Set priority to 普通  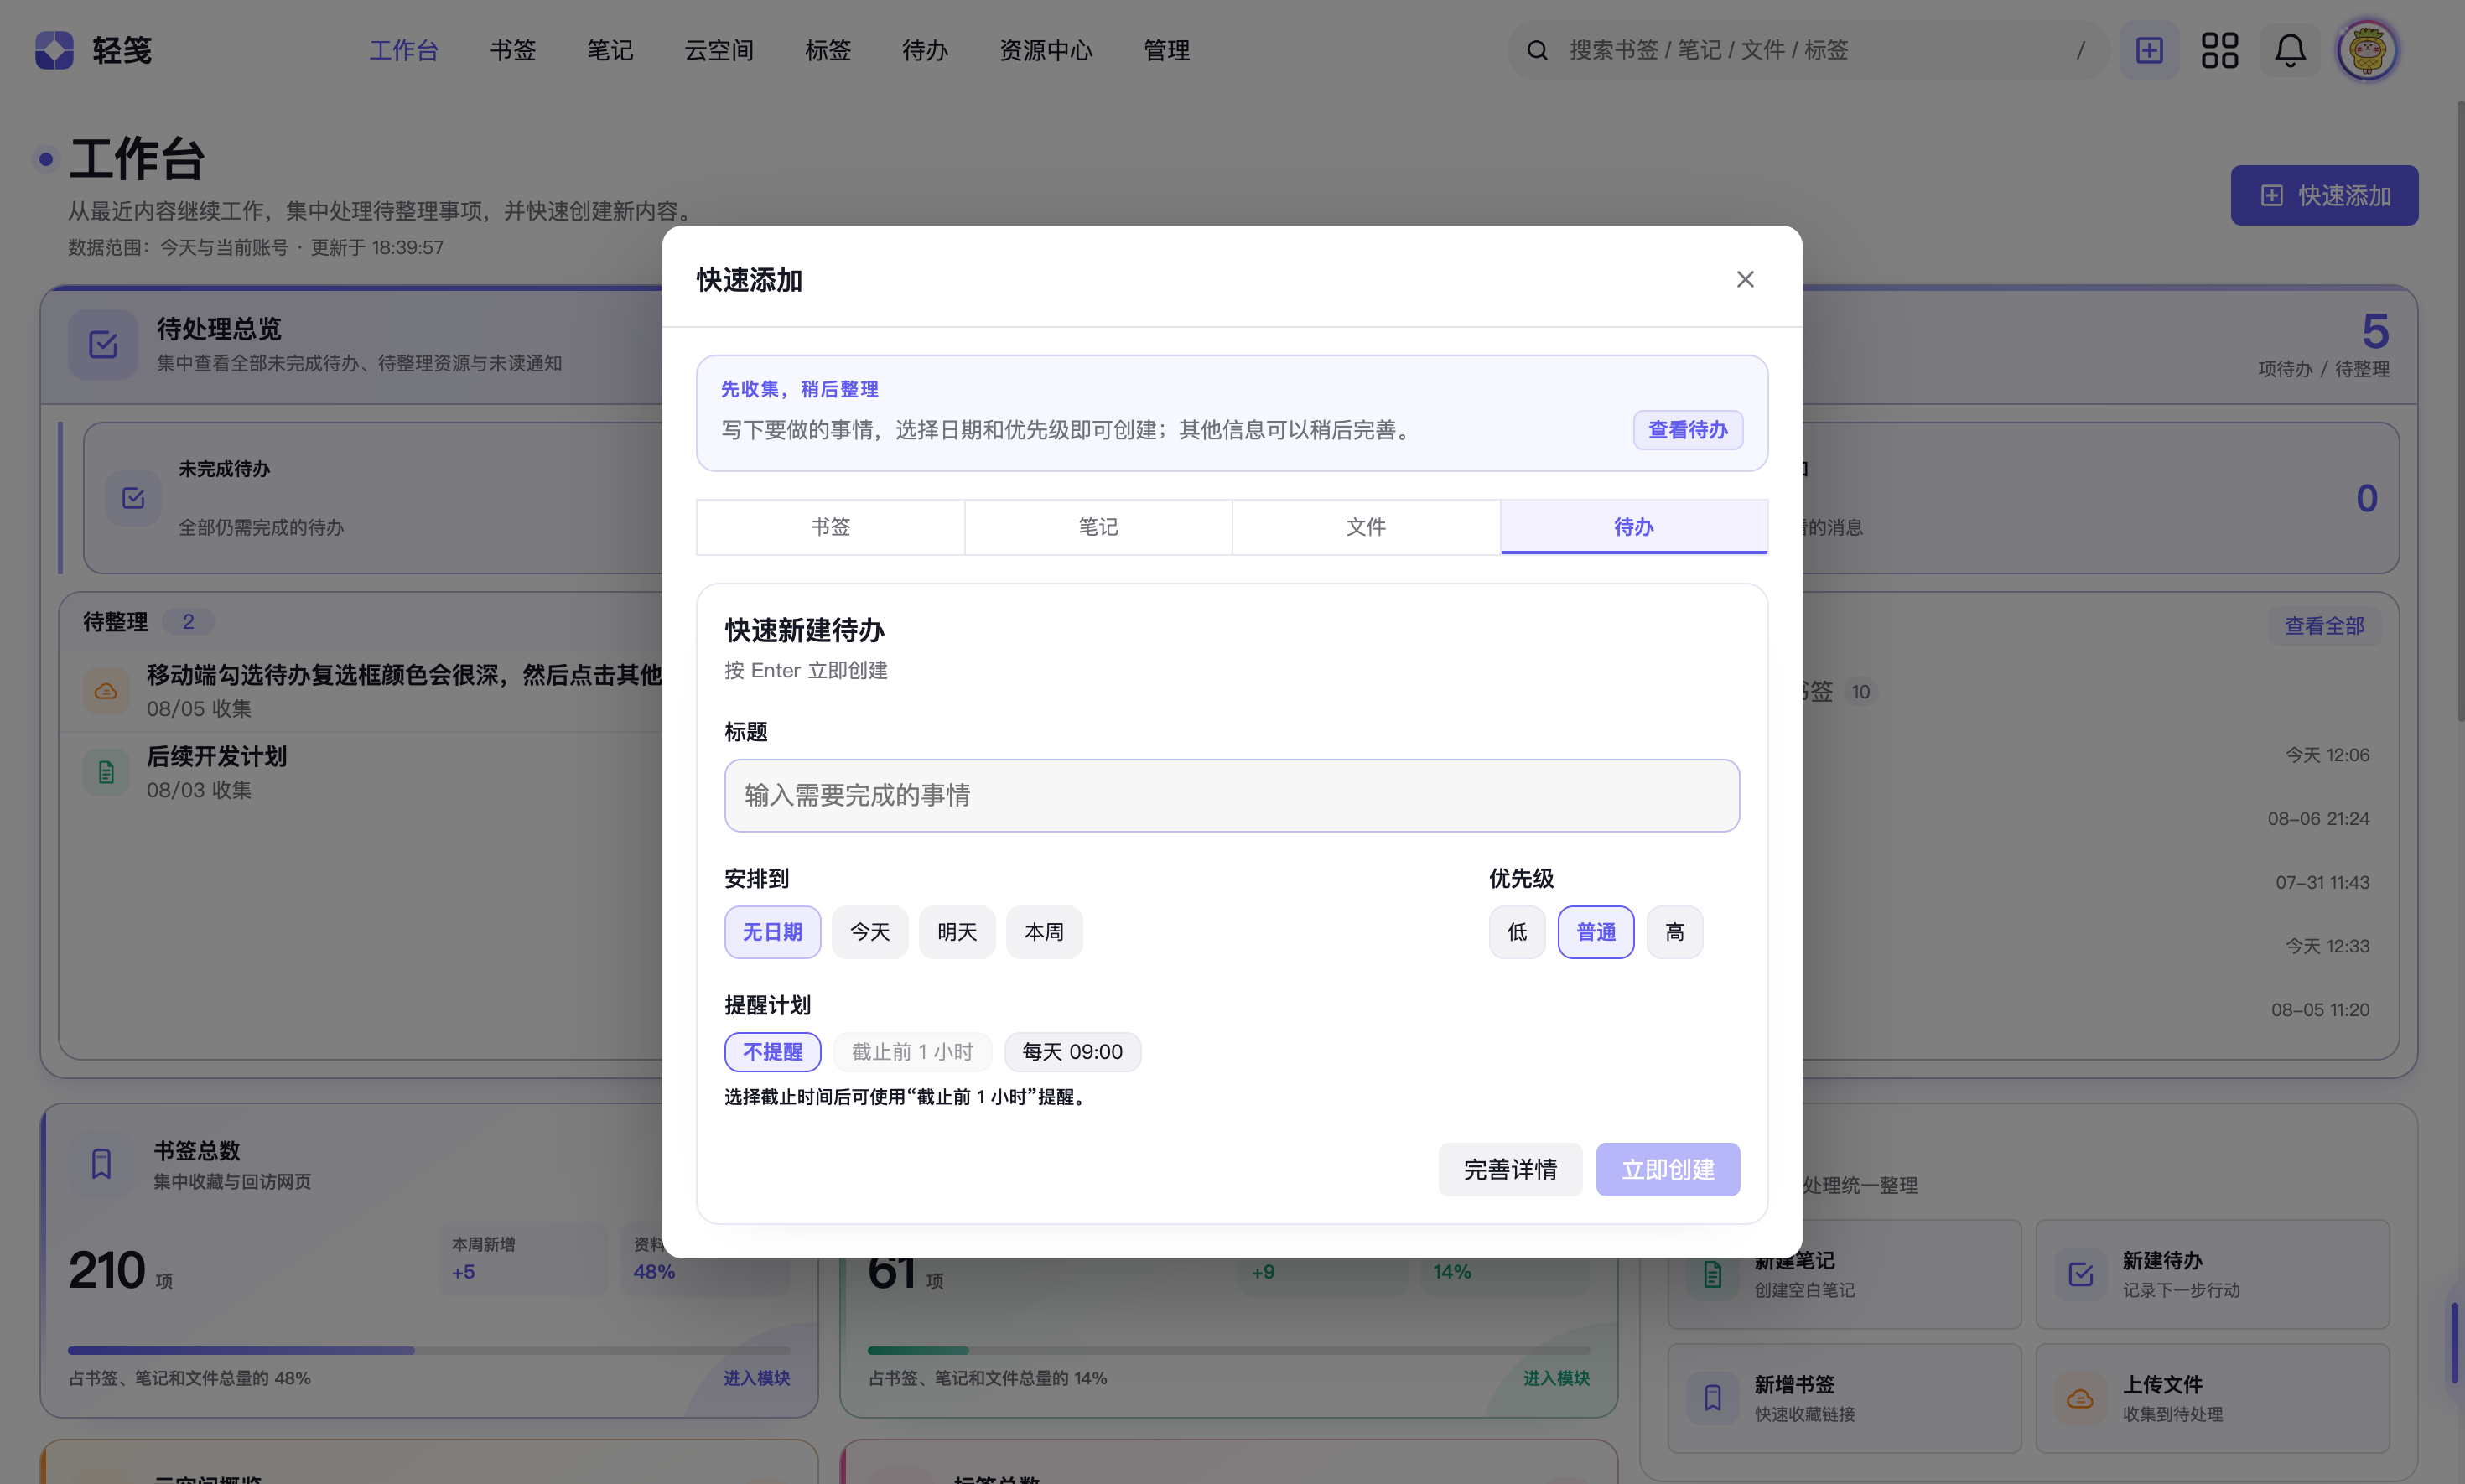click(1596, 932)
